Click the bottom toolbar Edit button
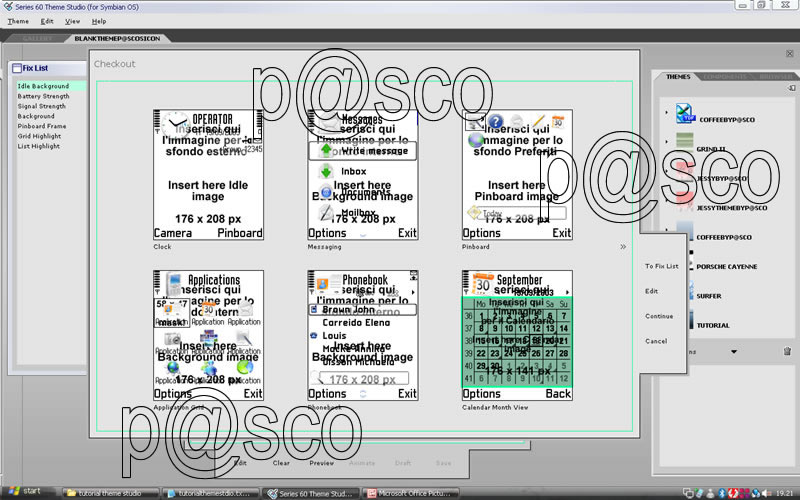The height and width of the screenshot is (500, 800). point(240,463)
